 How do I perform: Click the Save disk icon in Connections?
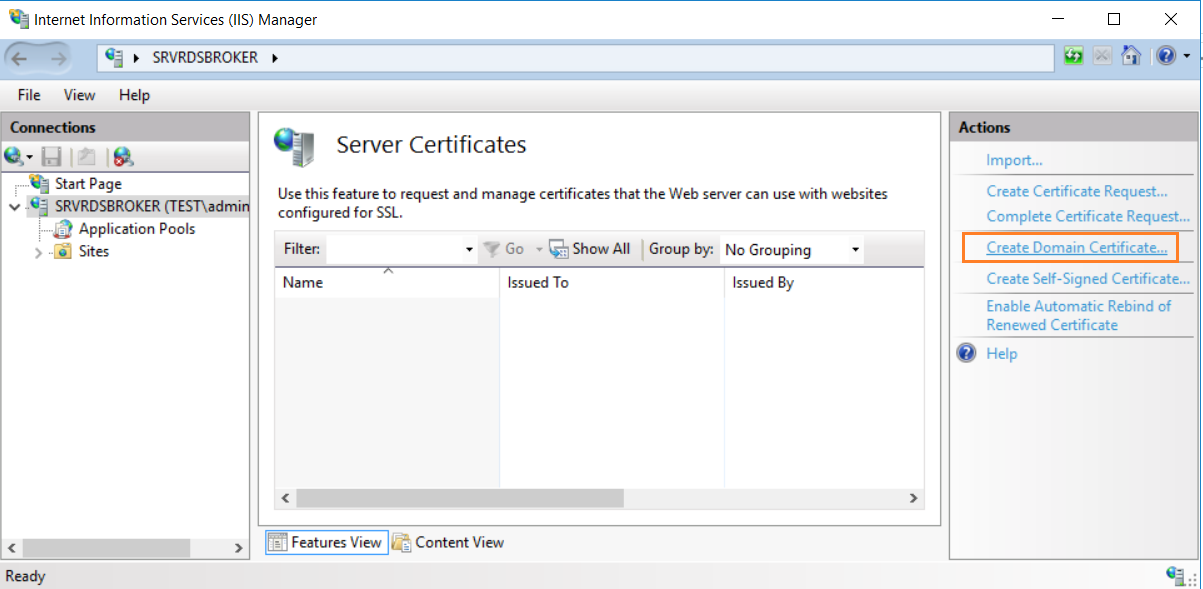pos(52,156)
